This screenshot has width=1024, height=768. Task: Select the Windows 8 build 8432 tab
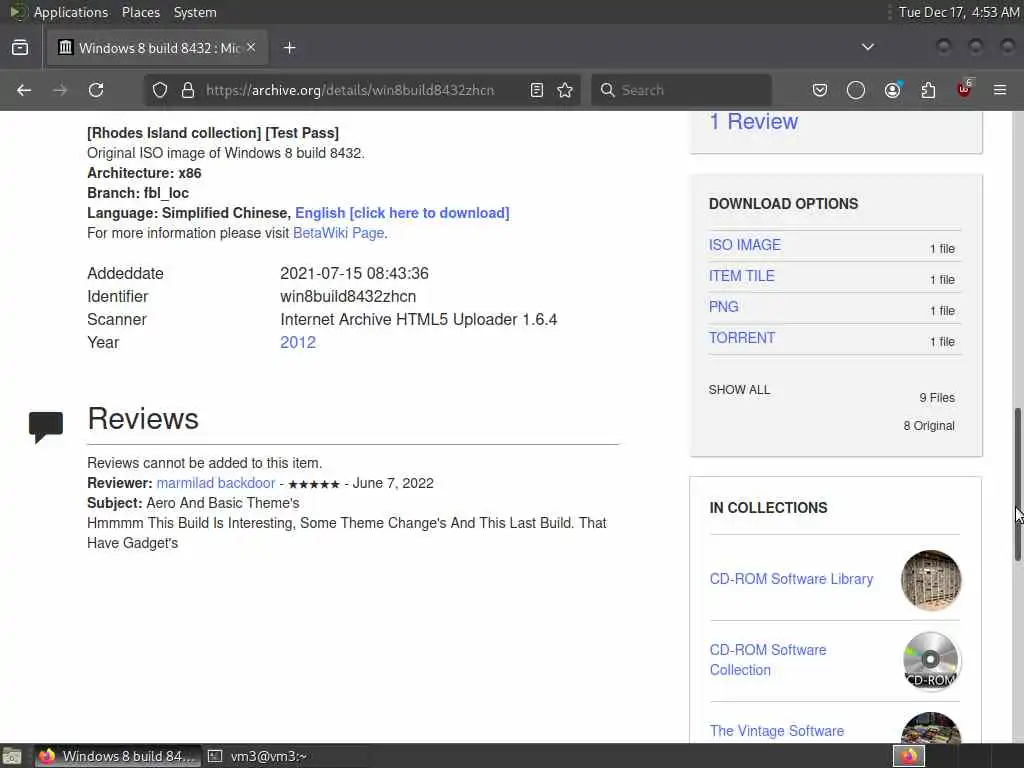[157, 48]
